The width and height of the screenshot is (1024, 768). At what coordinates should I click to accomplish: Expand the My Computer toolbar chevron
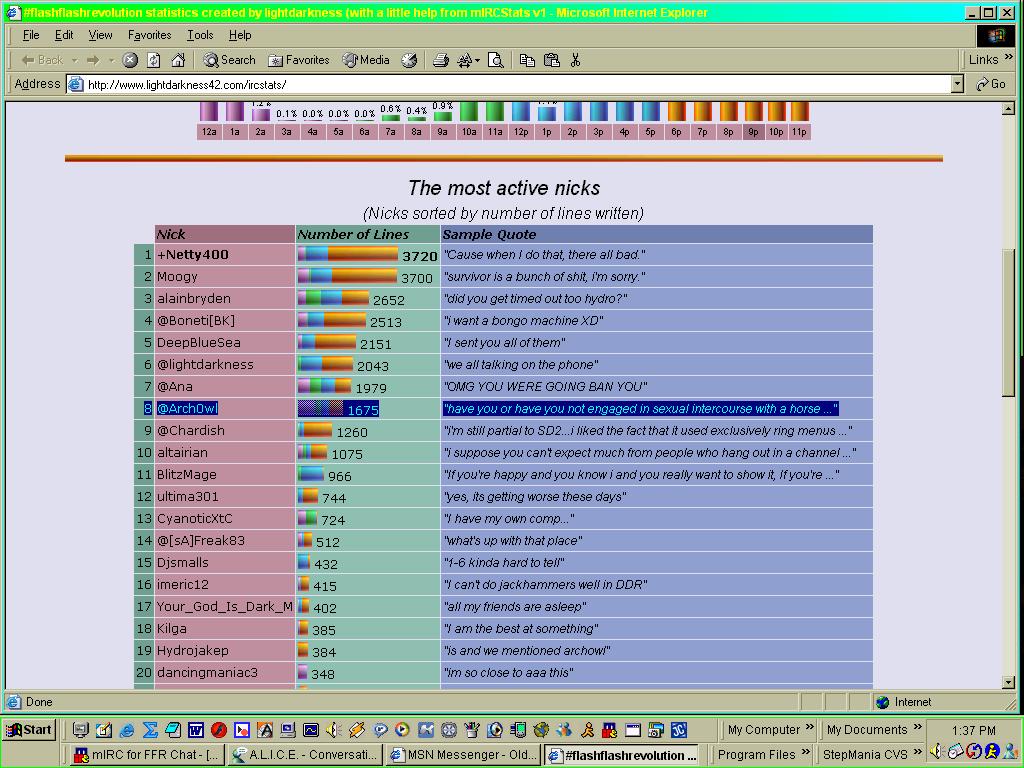pyautogui.click(x=809, y=728)
